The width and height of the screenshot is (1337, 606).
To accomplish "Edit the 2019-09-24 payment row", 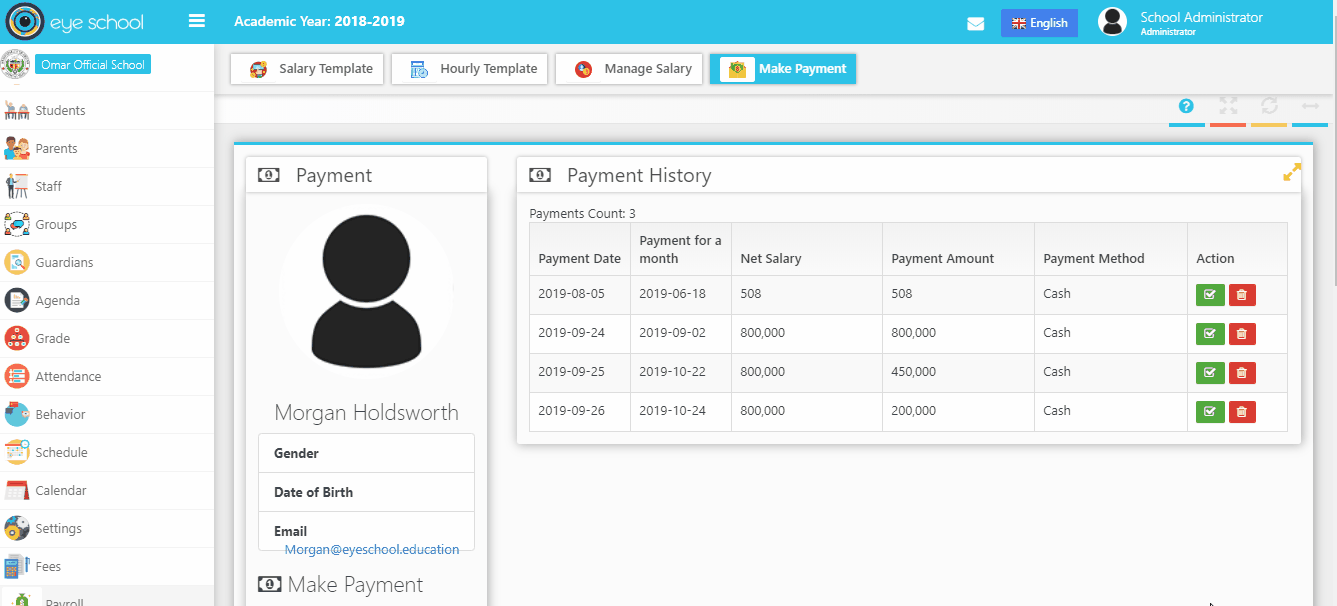I will pos(1210,334).
